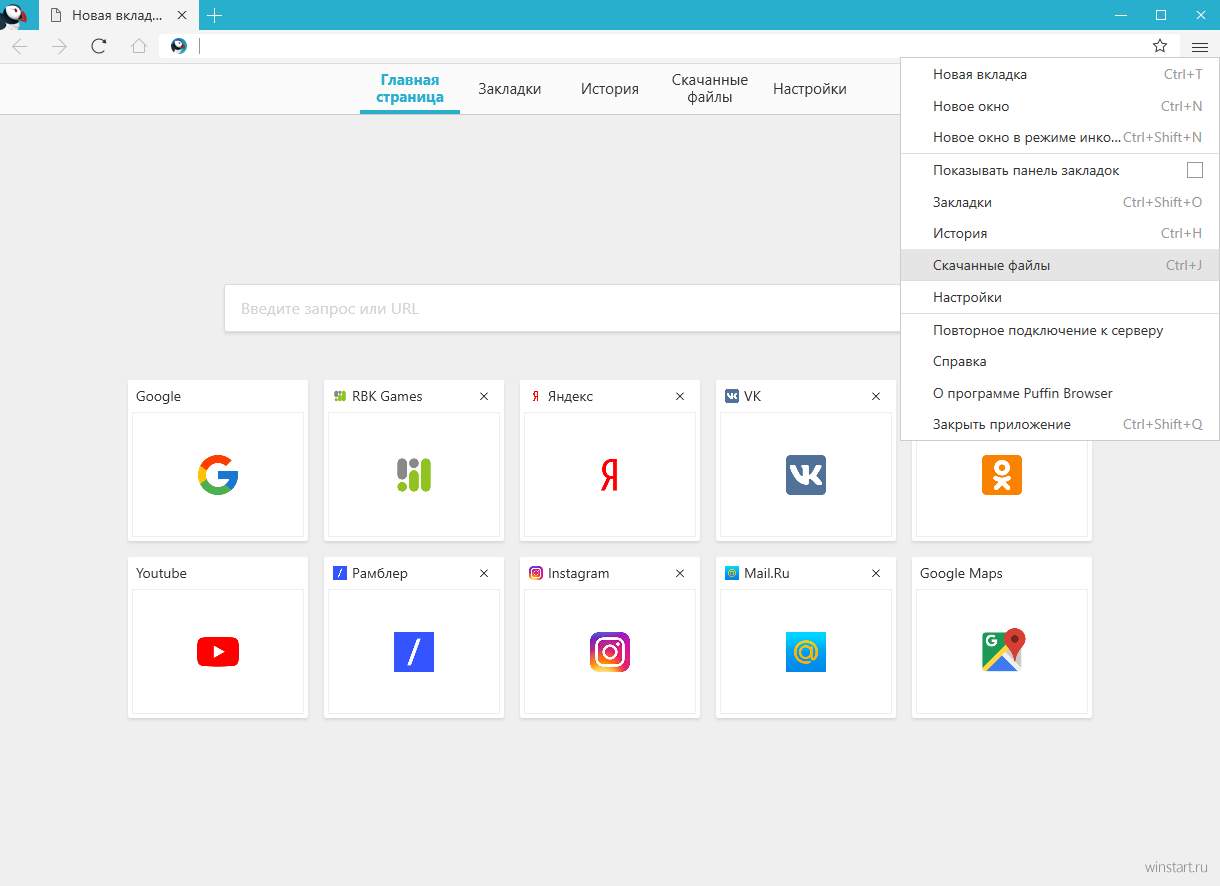Image resolution: width=1220 pixels, height=886 pixels.
Task: Open the Instagram camera logo thumbnail
Action: 610,652
